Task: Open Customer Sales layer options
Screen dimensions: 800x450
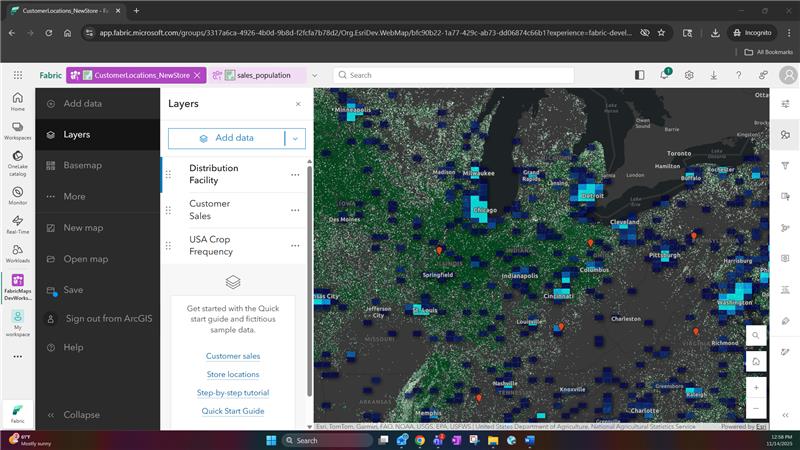Action: click(x=295, y=210)
